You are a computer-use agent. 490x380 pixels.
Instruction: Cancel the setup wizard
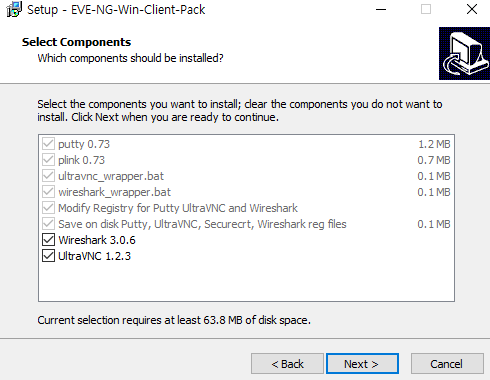447,364
